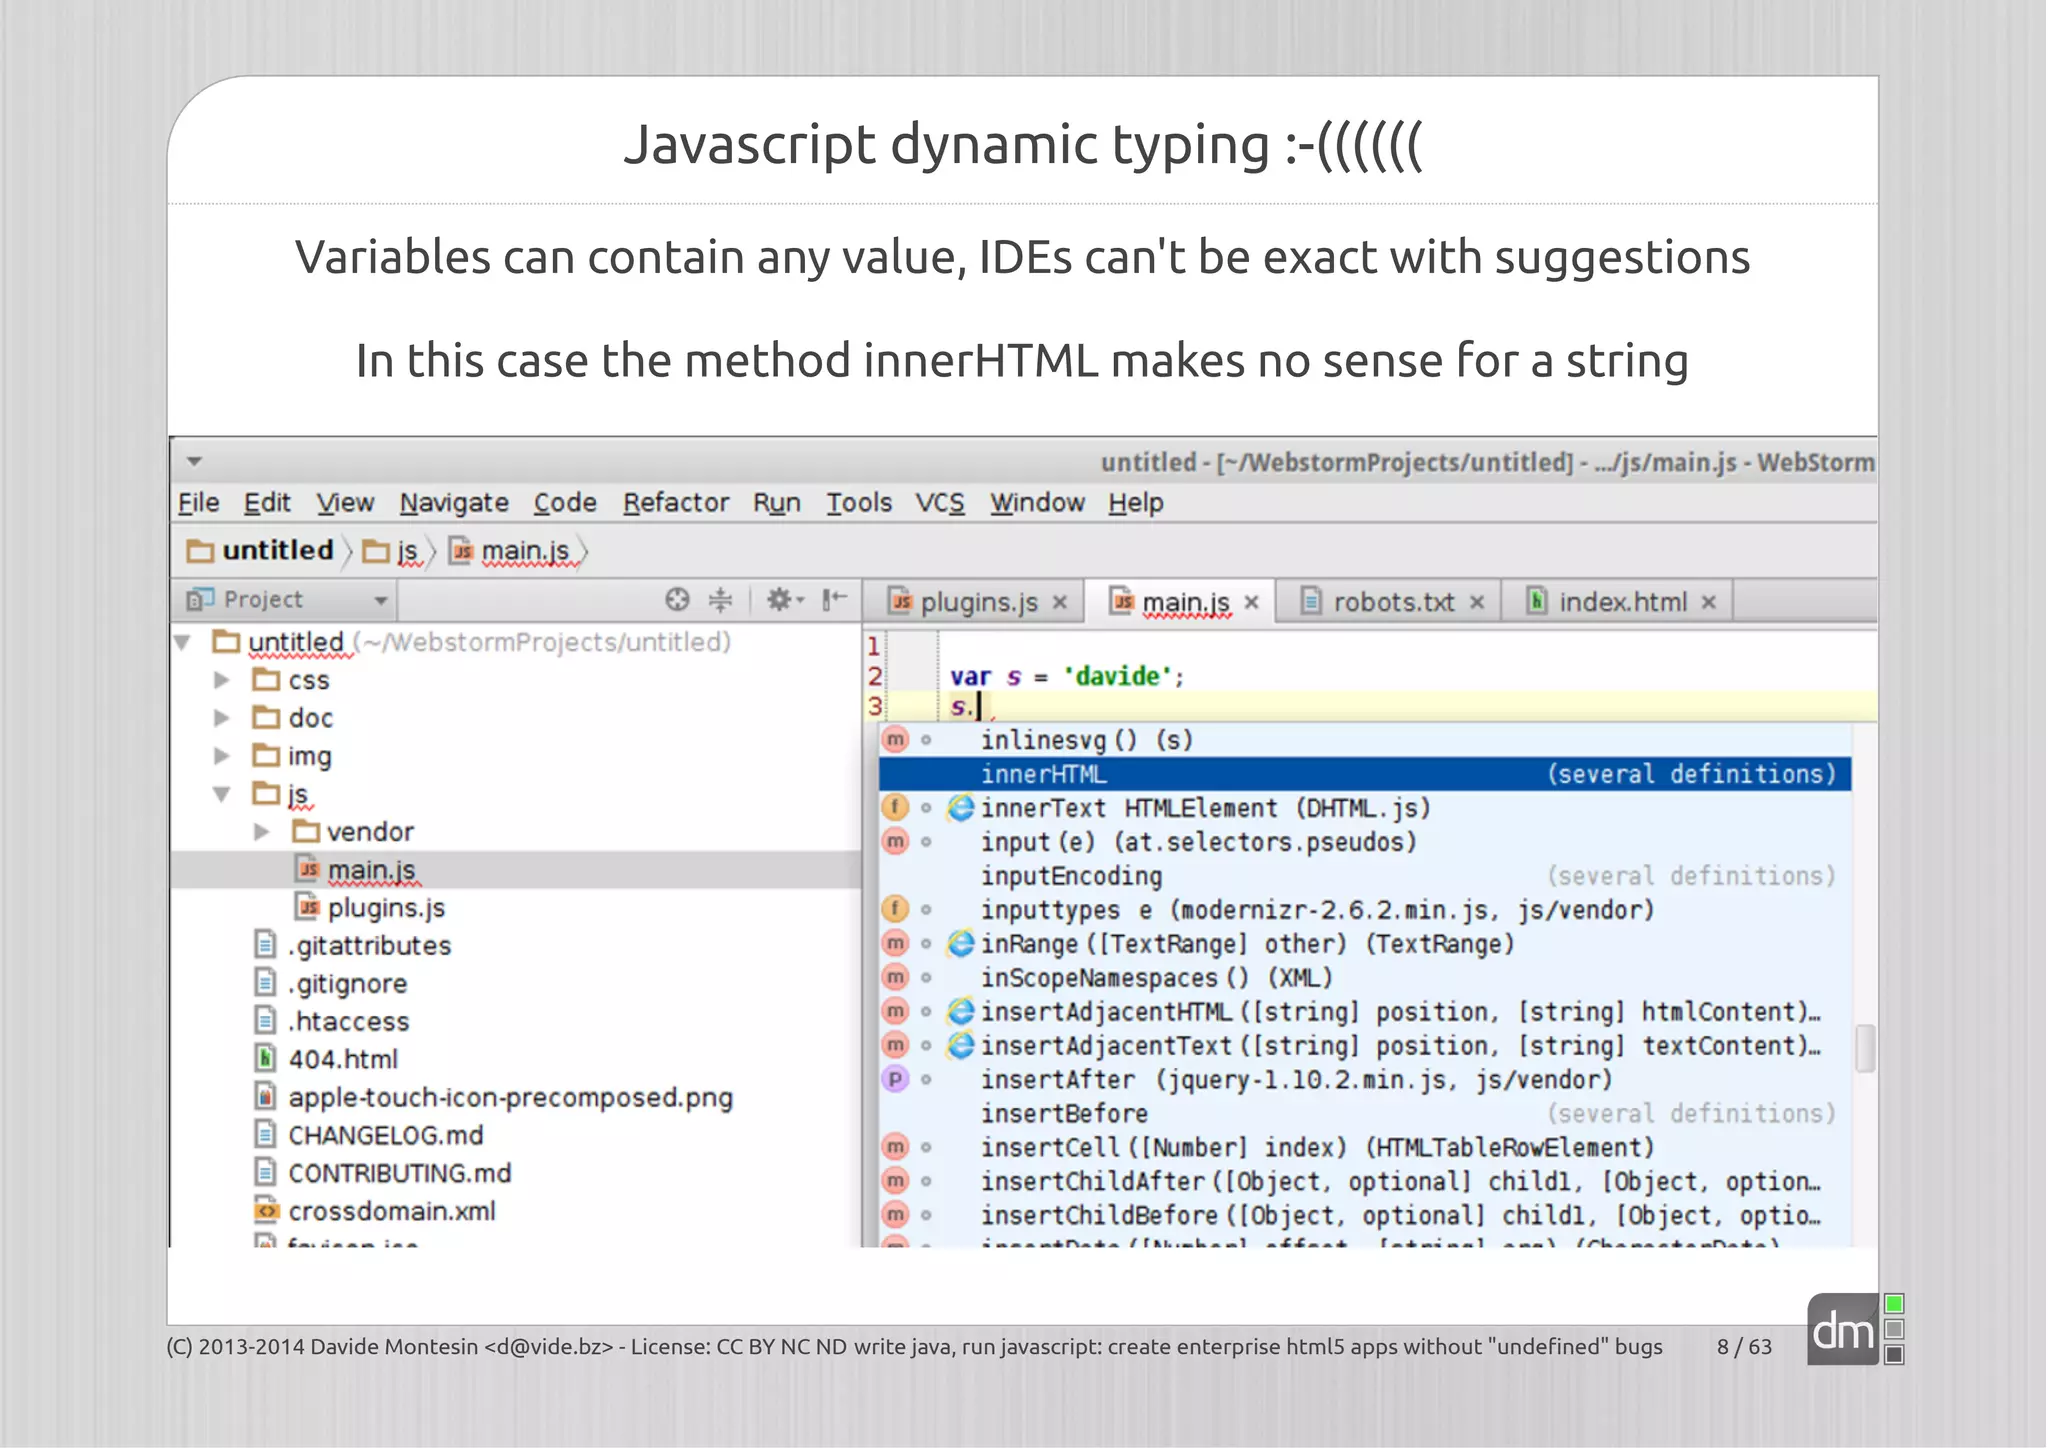The height and width of the screenshot is (1448, 2048).
Task: Choose insertAdjacentText suggestion
Action: [x=1365, y=1046]
